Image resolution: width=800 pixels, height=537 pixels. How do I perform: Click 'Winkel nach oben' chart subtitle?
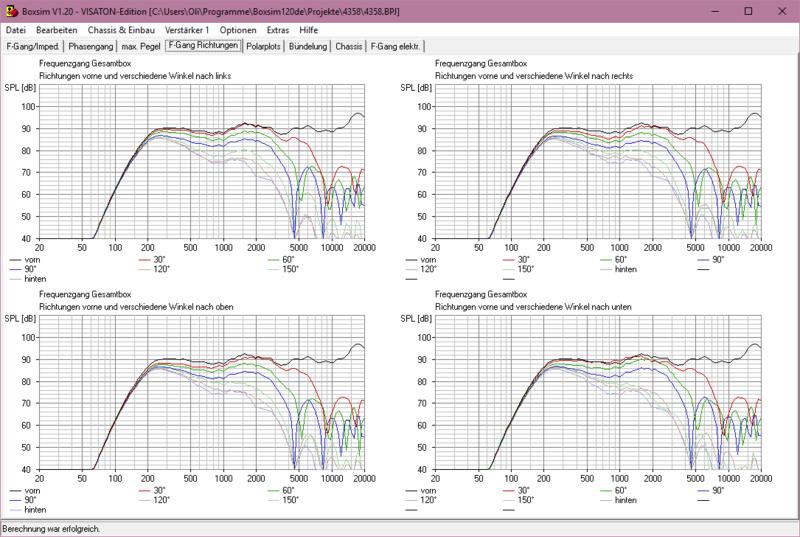click(x=136, y=307)
